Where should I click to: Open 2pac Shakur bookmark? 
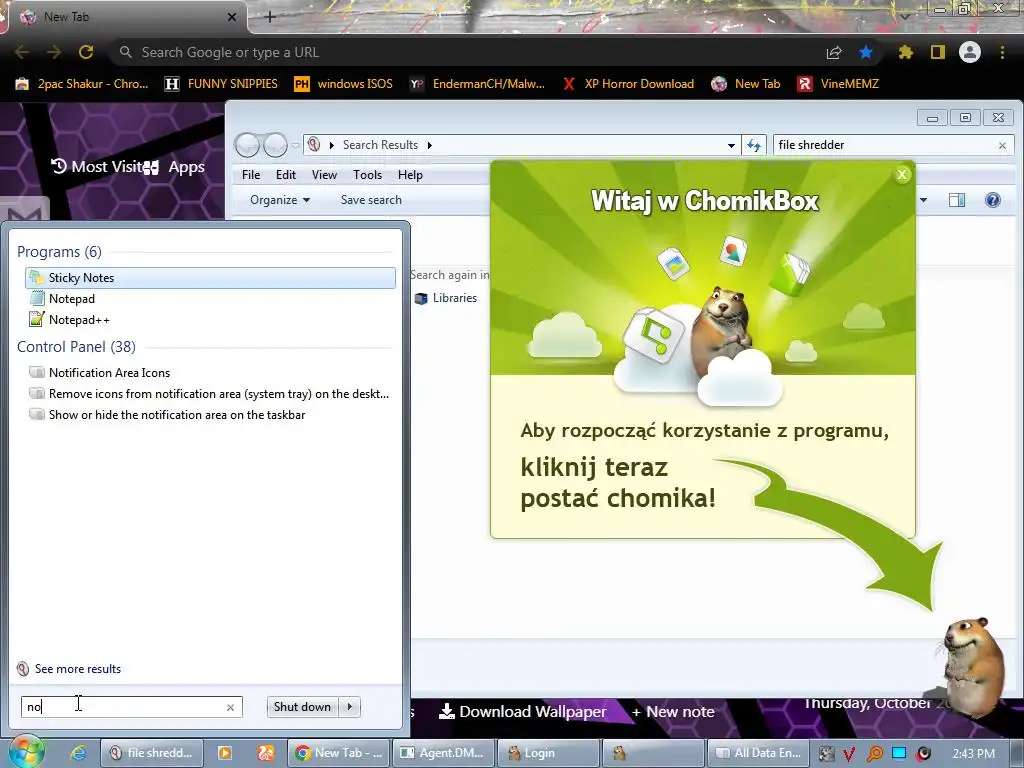click(x=82, y=84)
